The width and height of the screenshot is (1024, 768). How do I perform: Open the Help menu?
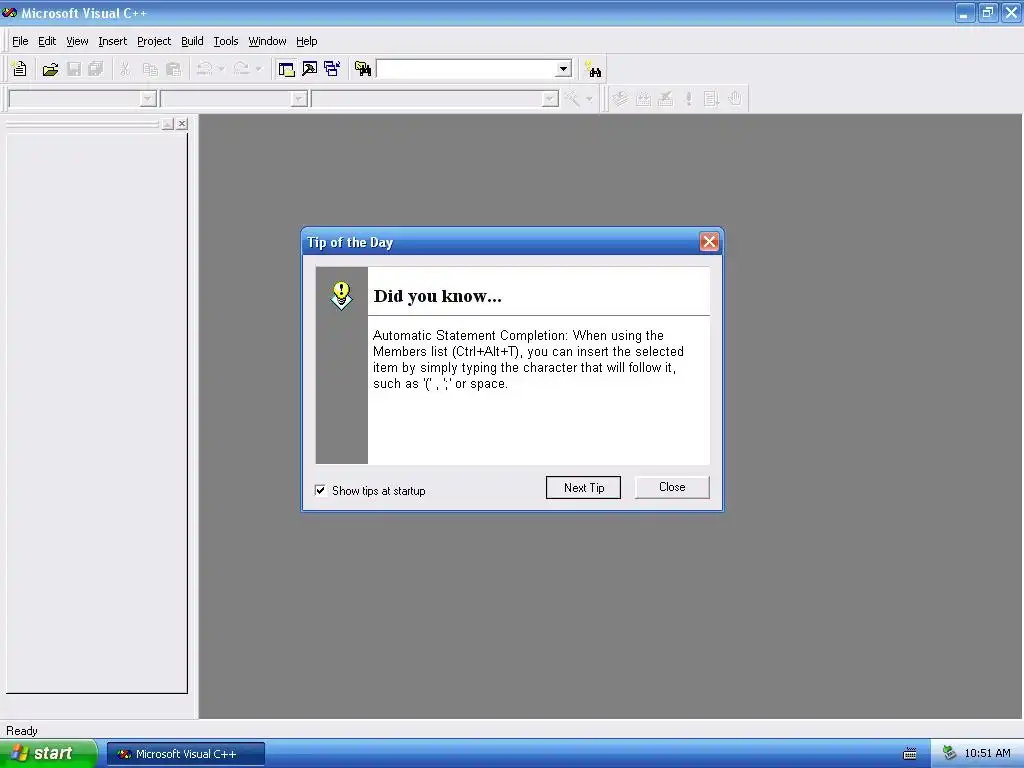(x=306, y=41)
